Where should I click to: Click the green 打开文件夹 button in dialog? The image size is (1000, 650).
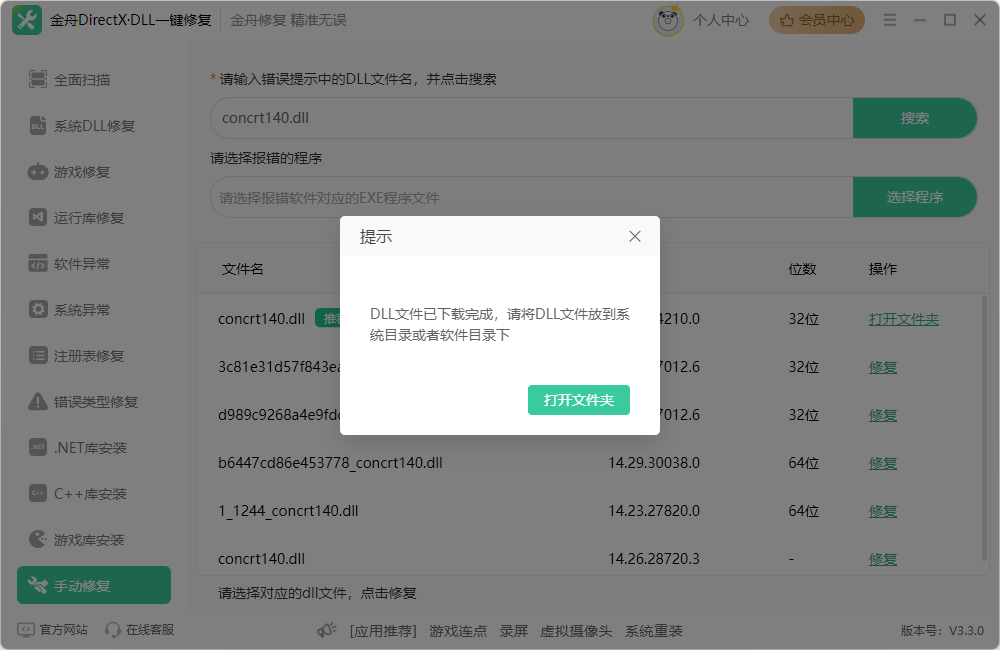[x=578, y=400]
